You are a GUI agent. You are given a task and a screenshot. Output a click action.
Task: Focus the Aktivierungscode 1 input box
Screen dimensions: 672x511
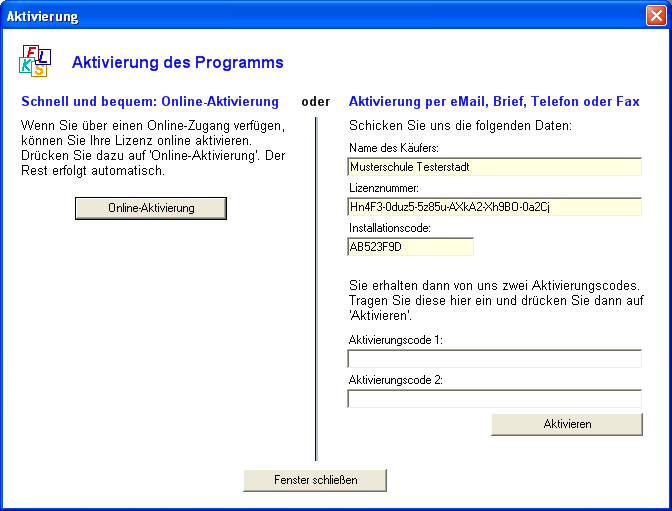click(x=494, y=359)
